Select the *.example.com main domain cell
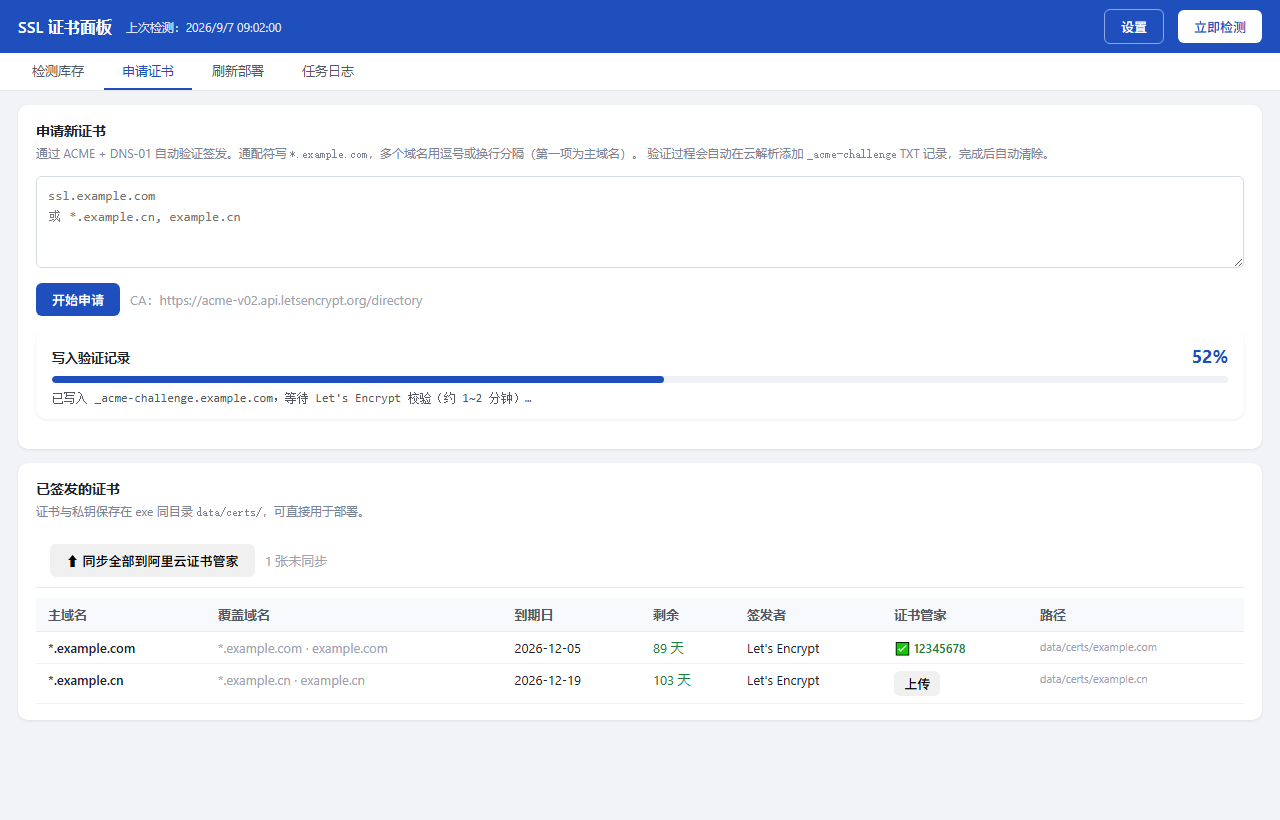 91,648
